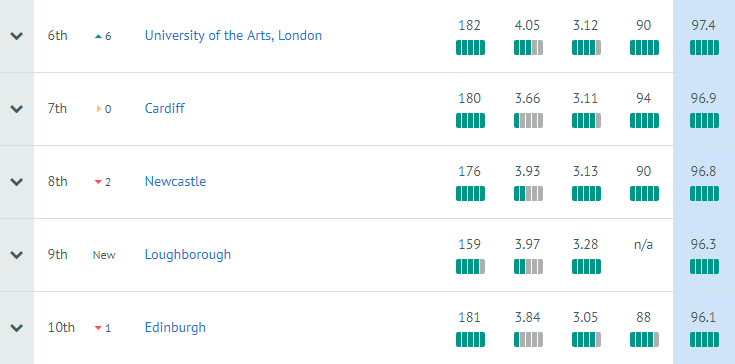This screenshot has height=364, width=735.
Task: Click bar indicator under Newcastle's 3.93 score
Action: click(528, 193)
